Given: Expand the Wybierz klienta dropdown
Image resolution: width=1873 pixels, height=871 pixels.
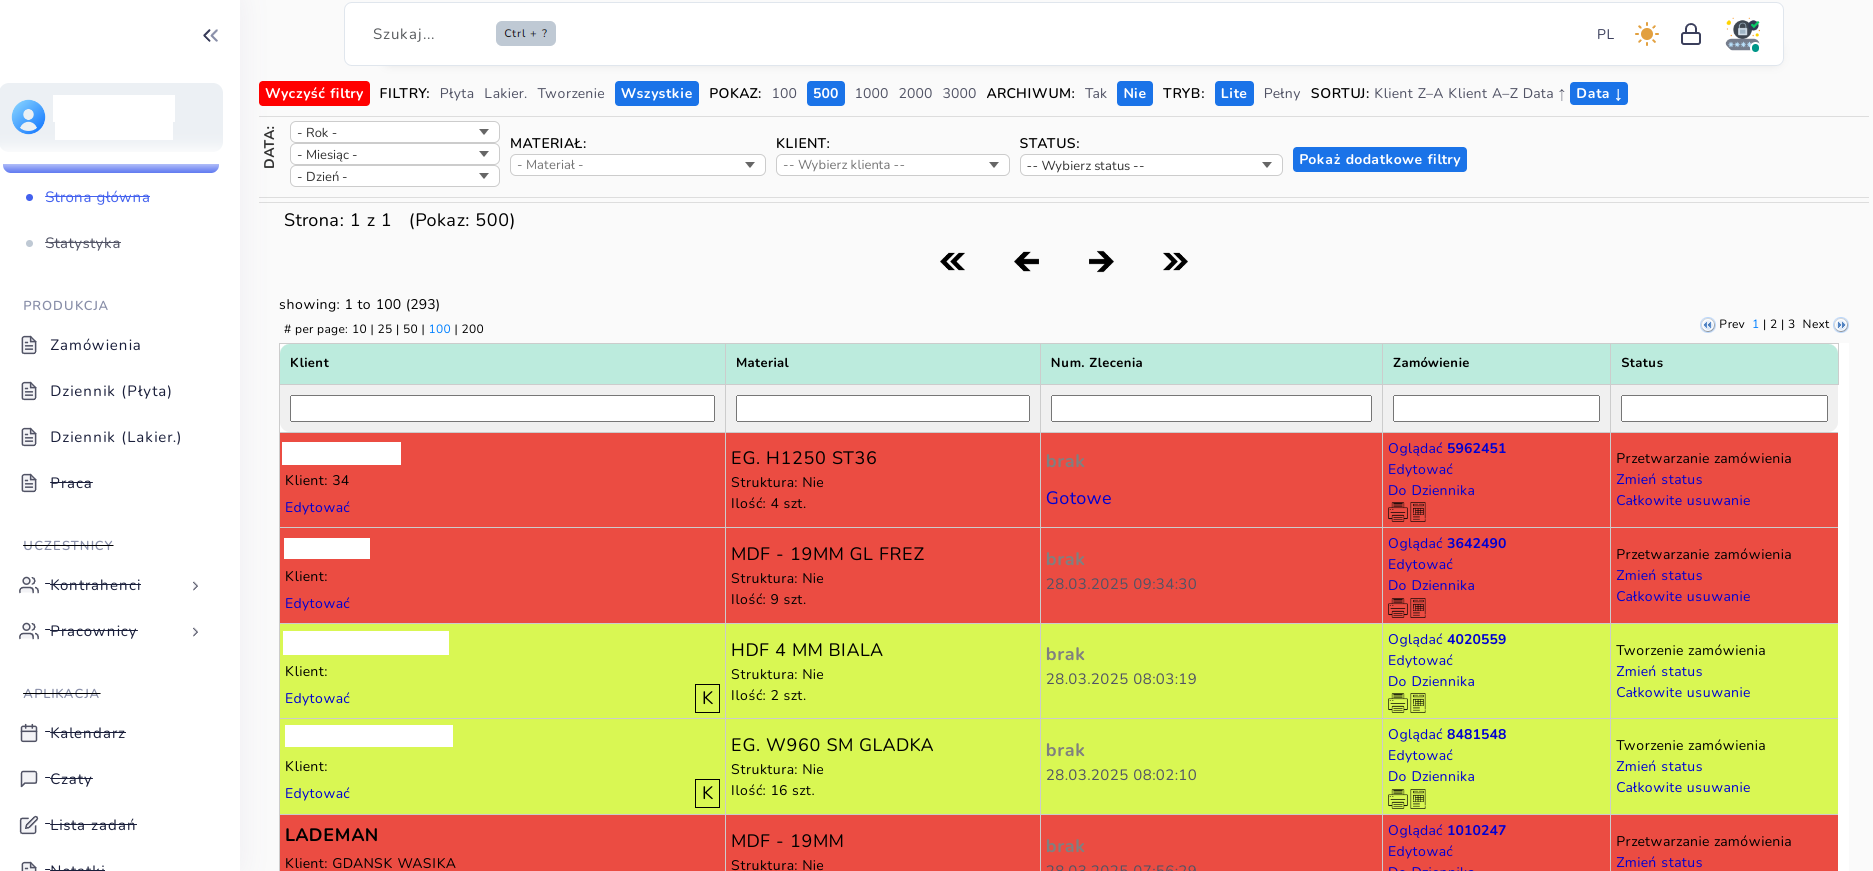Looking at the screenshot, I should pos(893,165).
